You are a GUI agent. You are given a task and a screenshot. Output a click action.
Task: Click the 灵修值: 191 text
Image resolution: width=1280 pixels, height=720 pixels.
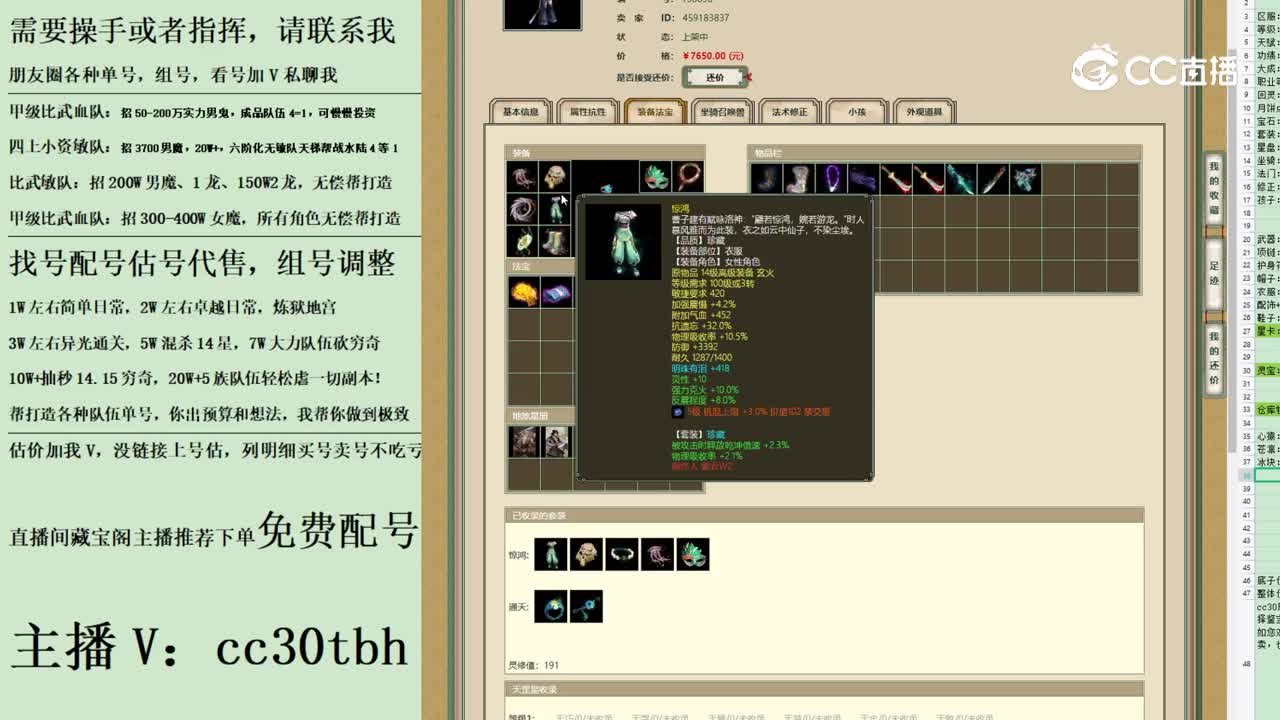(x=534, y=665)
